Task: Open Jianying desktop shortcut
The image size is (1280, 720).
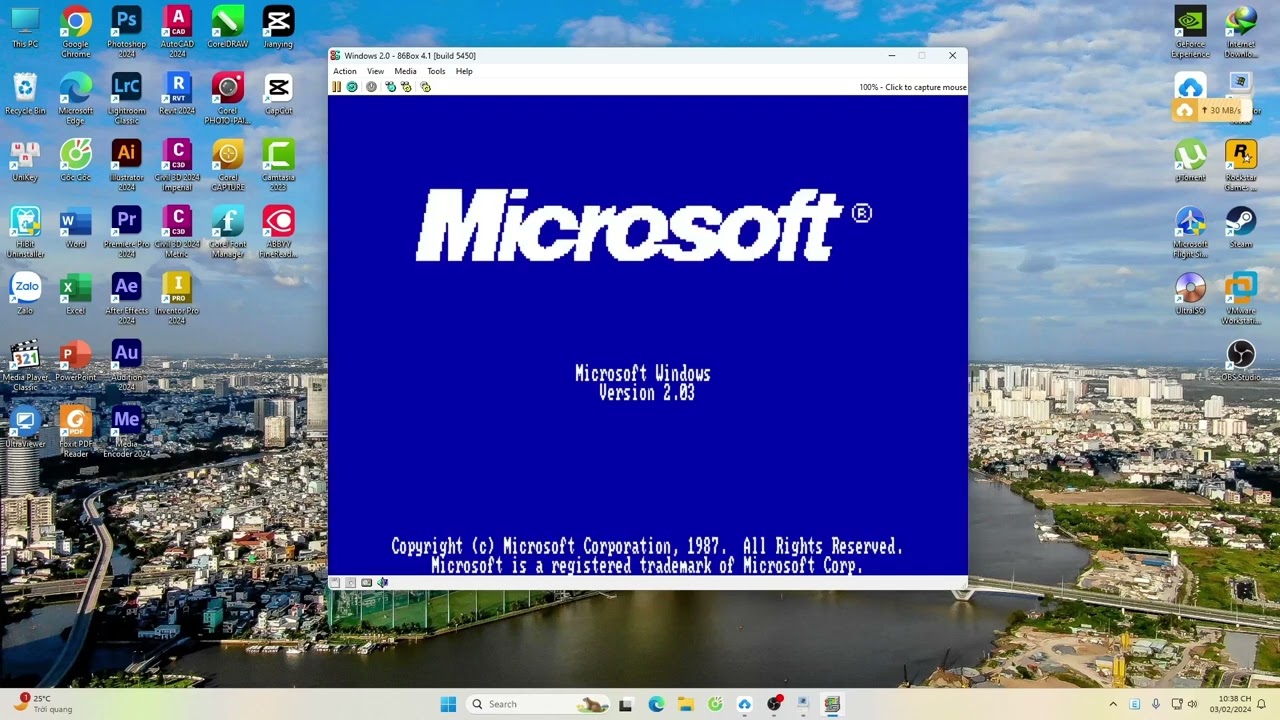Action: coord(278,28)
